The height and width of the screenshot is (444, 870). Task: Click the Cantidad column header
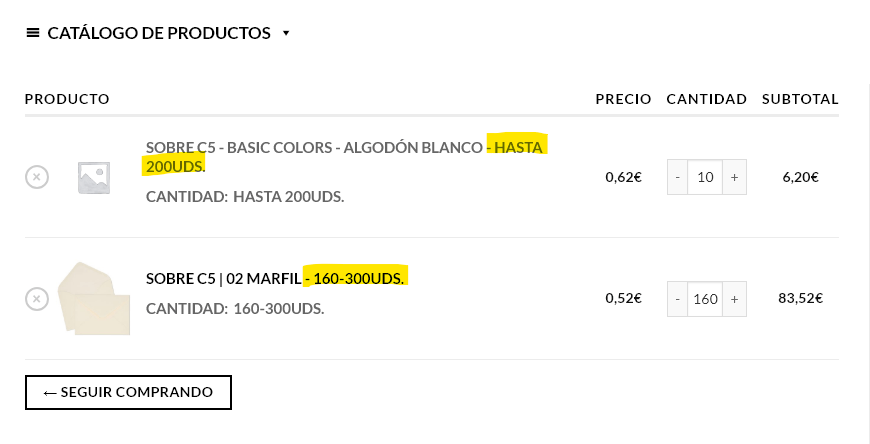tap(707, 99)
